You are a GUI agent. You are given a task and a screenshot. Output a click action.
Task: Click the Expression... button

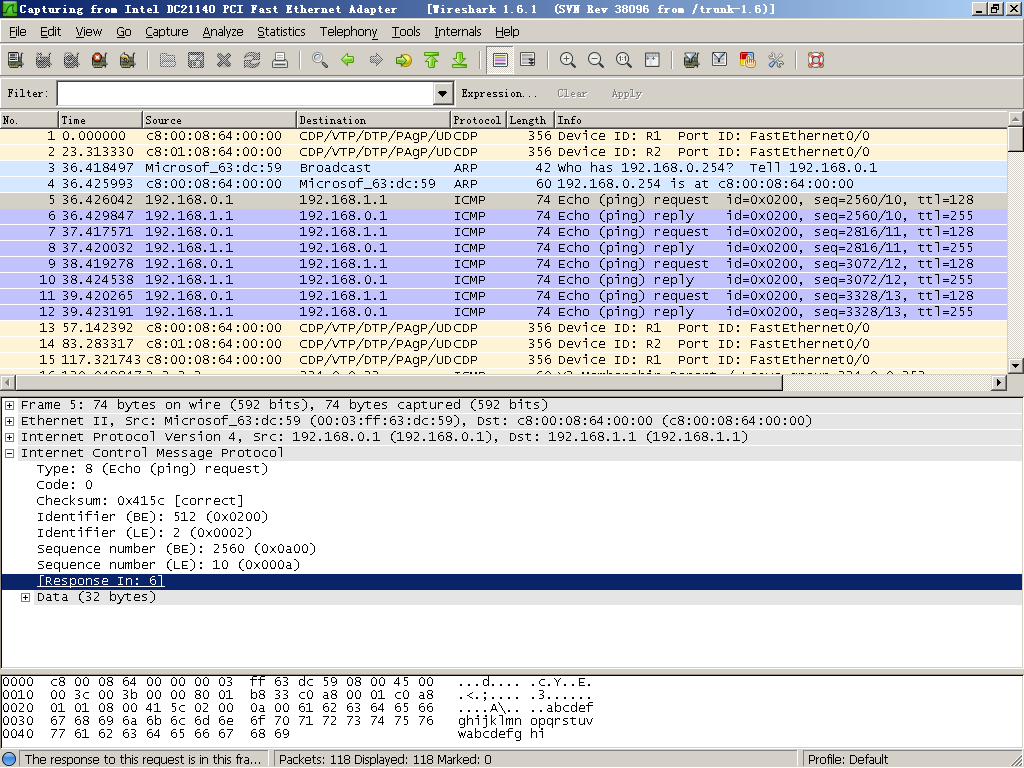pos(499,93)
